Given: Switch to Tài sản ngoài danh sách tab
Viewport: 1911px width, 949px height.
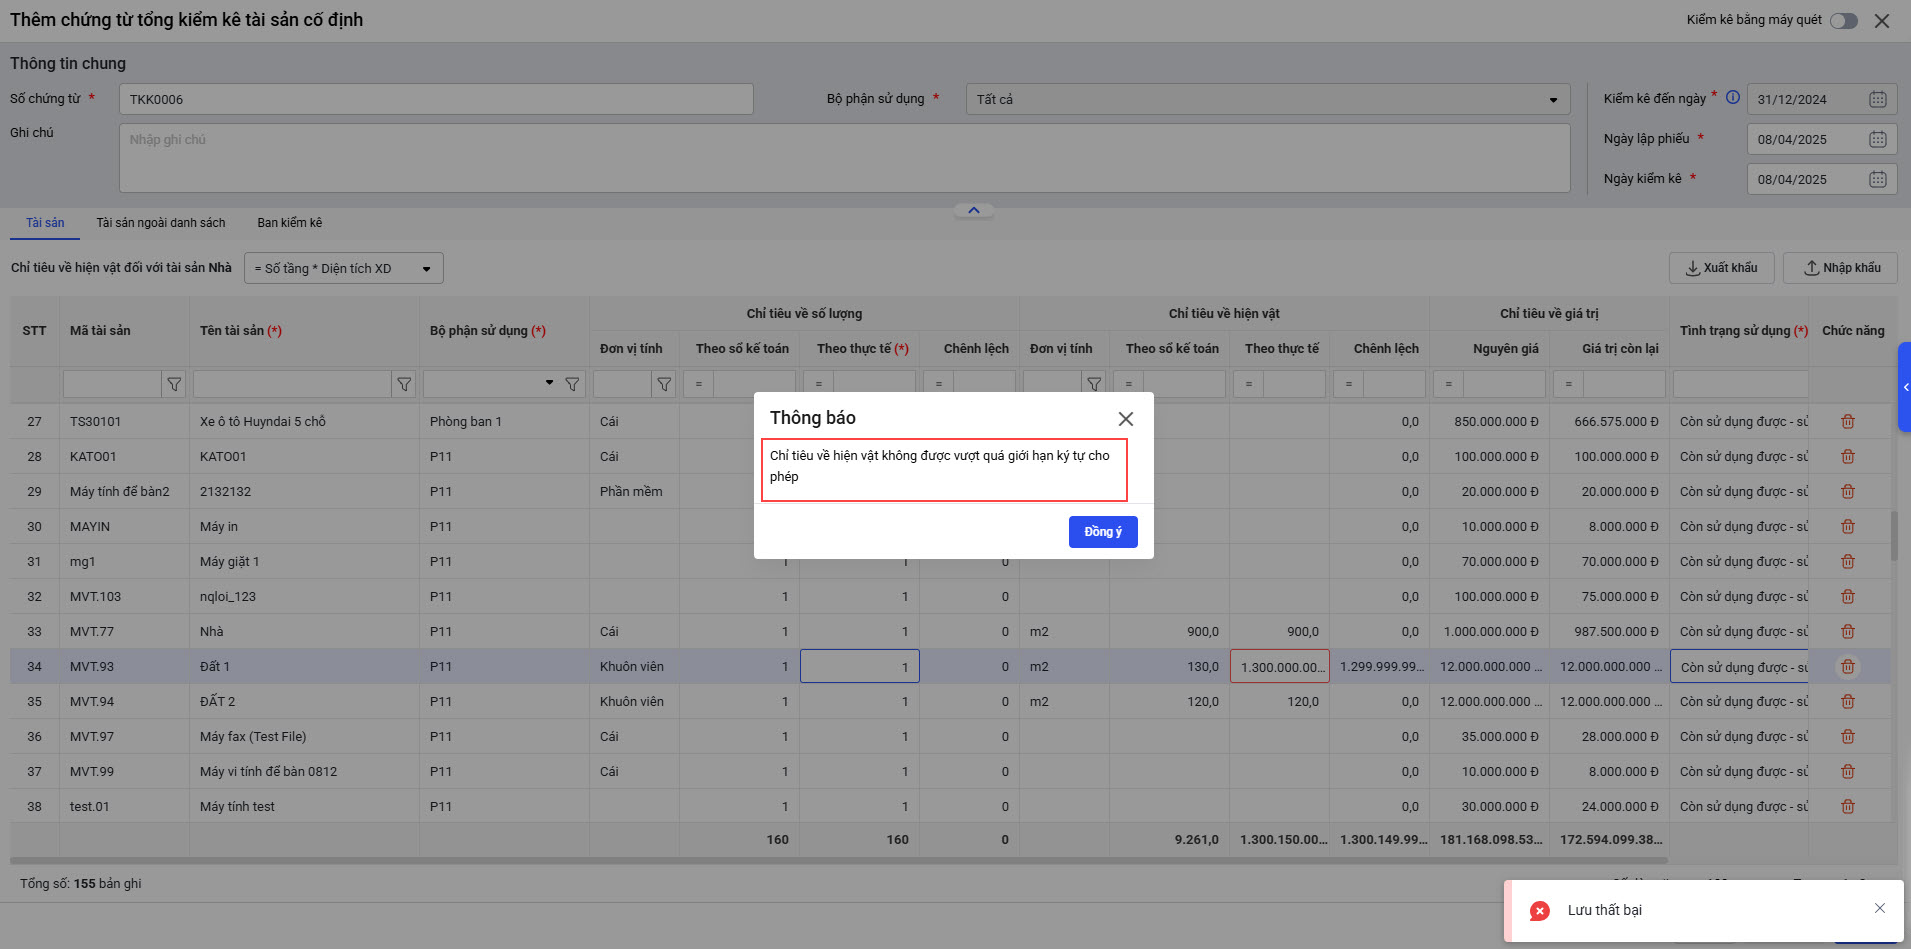Looking at the screenshot, I should coord(160,223).
